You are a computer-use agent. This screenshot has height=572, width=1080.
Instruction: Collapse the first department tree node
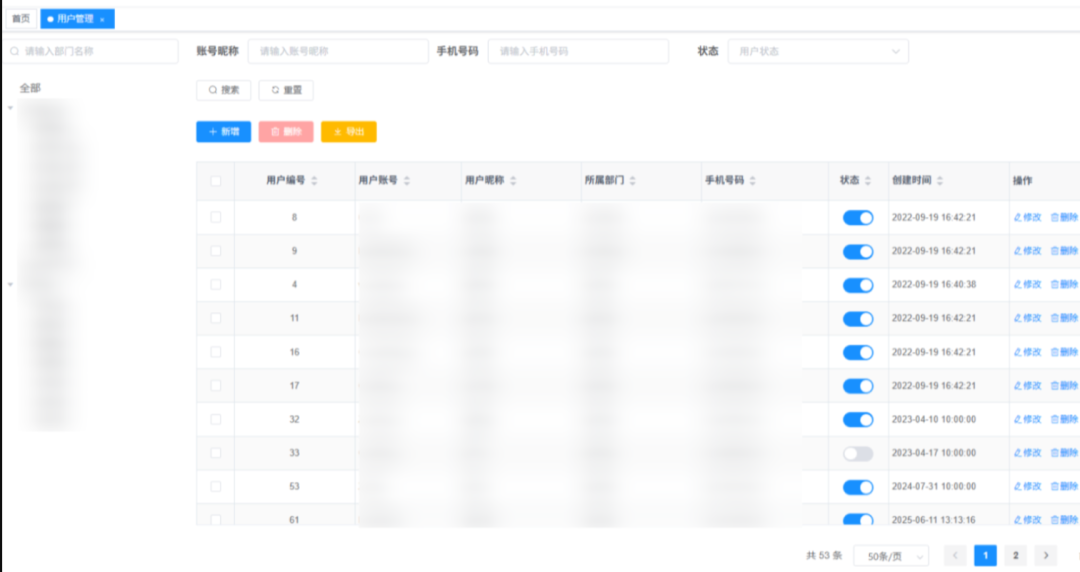(10, 108)
